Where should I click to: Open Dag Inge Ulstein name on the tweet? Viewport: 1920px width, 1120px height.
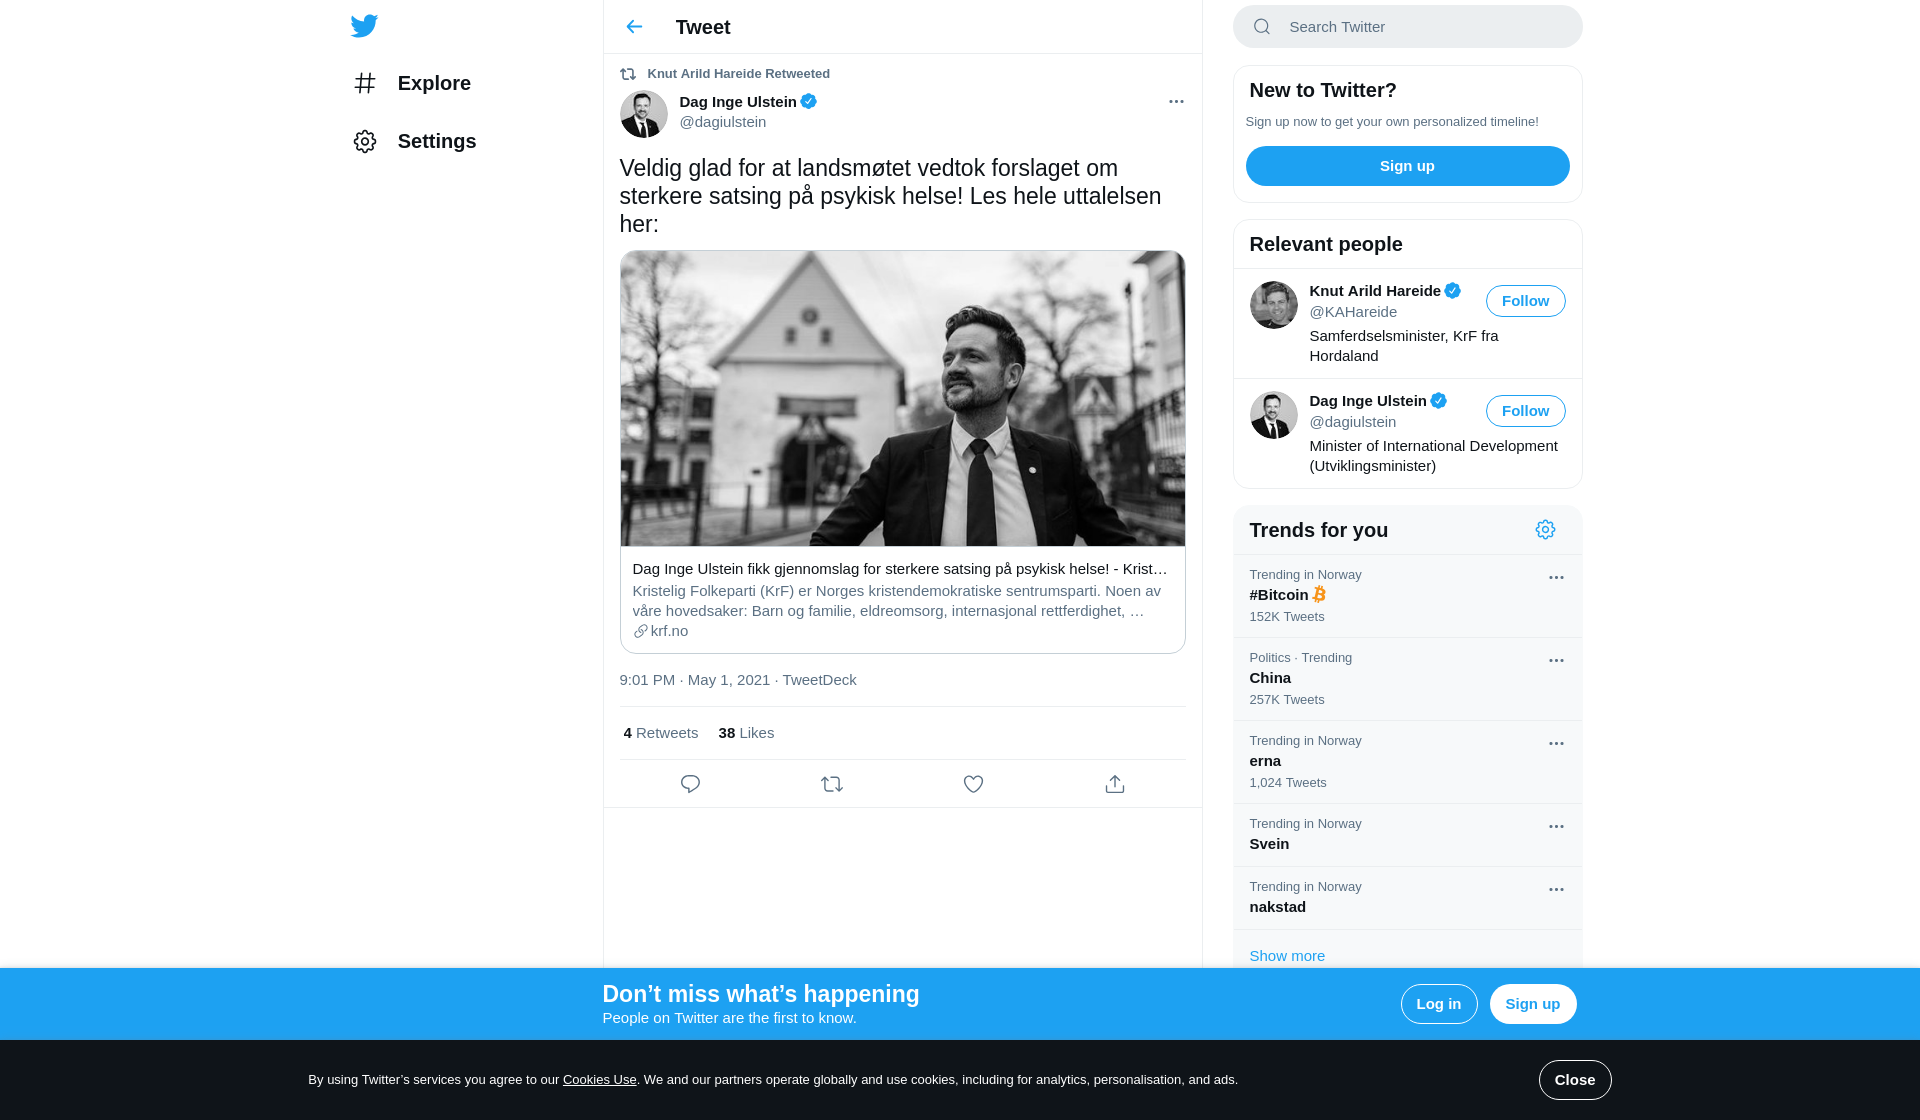[x=738, y=102]
